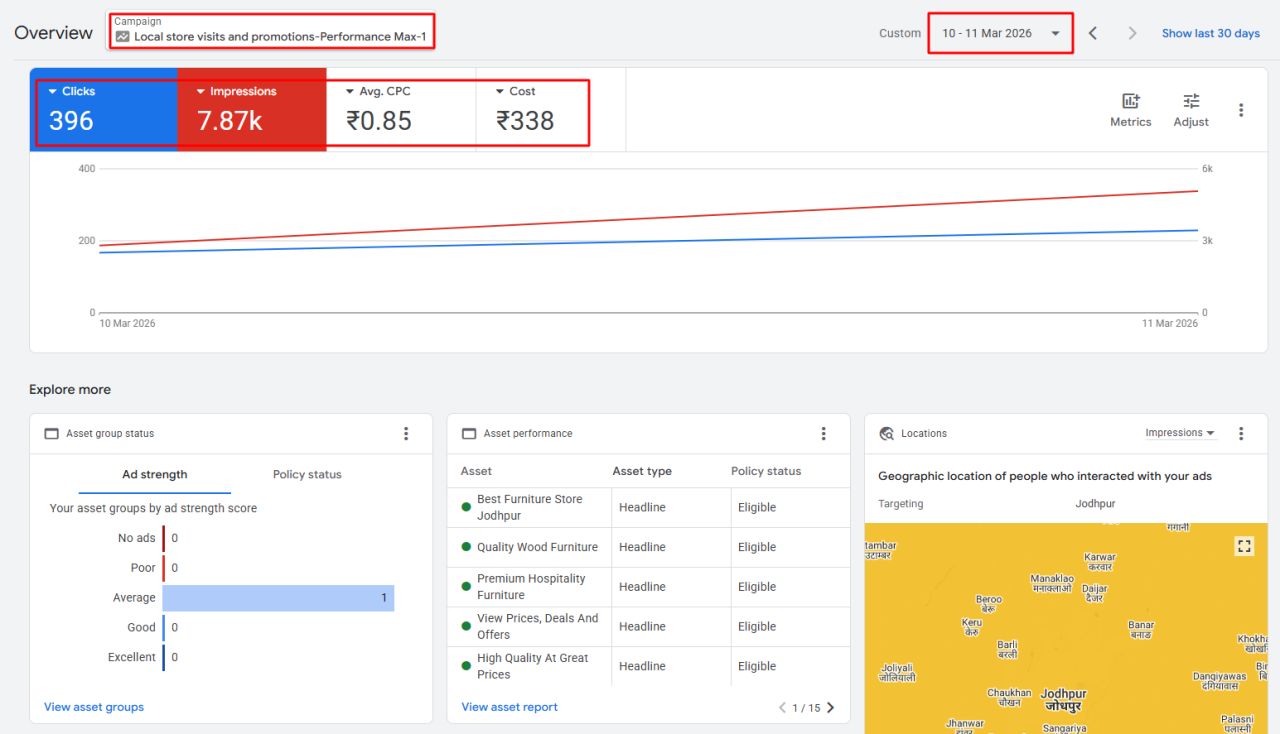Screen dimensions: 1280x734
Task: Click Quality Wood Furniture asset row
Action: [x=648, y=547]
